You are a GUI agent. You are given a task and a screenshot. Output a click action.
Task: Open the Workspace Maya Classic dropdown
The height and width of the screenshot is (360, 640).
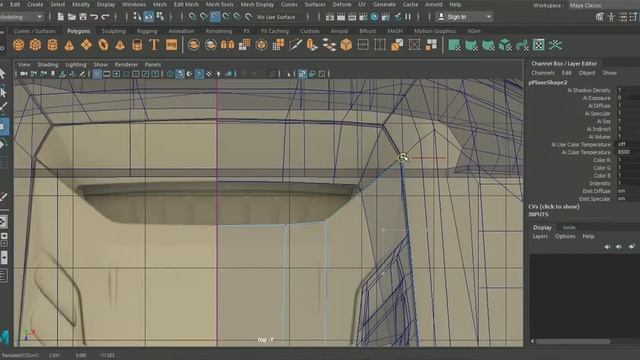click(604, 5)
